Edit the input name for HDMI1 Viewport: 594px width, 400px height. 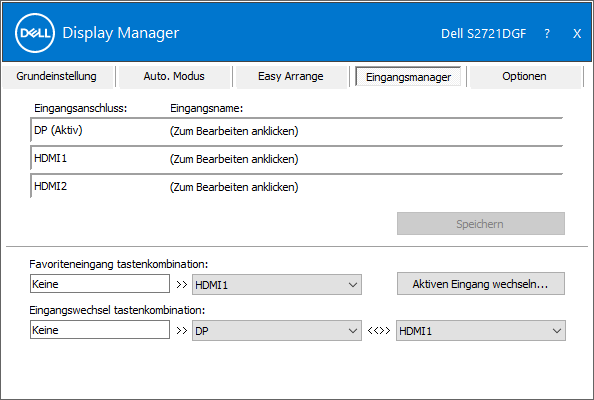tap(234, 159)
